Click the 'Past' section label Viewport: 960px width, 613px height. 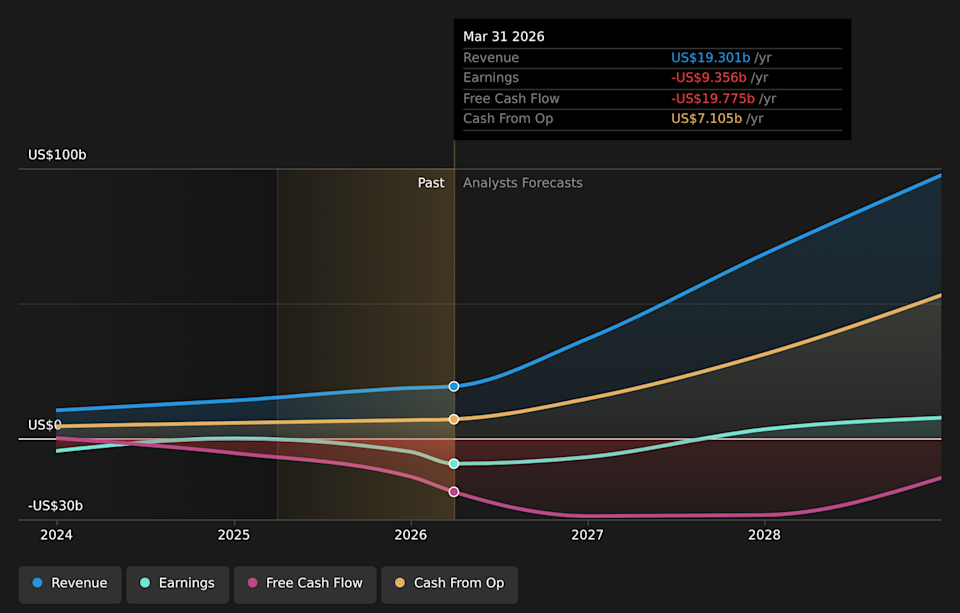coord(431,183)
